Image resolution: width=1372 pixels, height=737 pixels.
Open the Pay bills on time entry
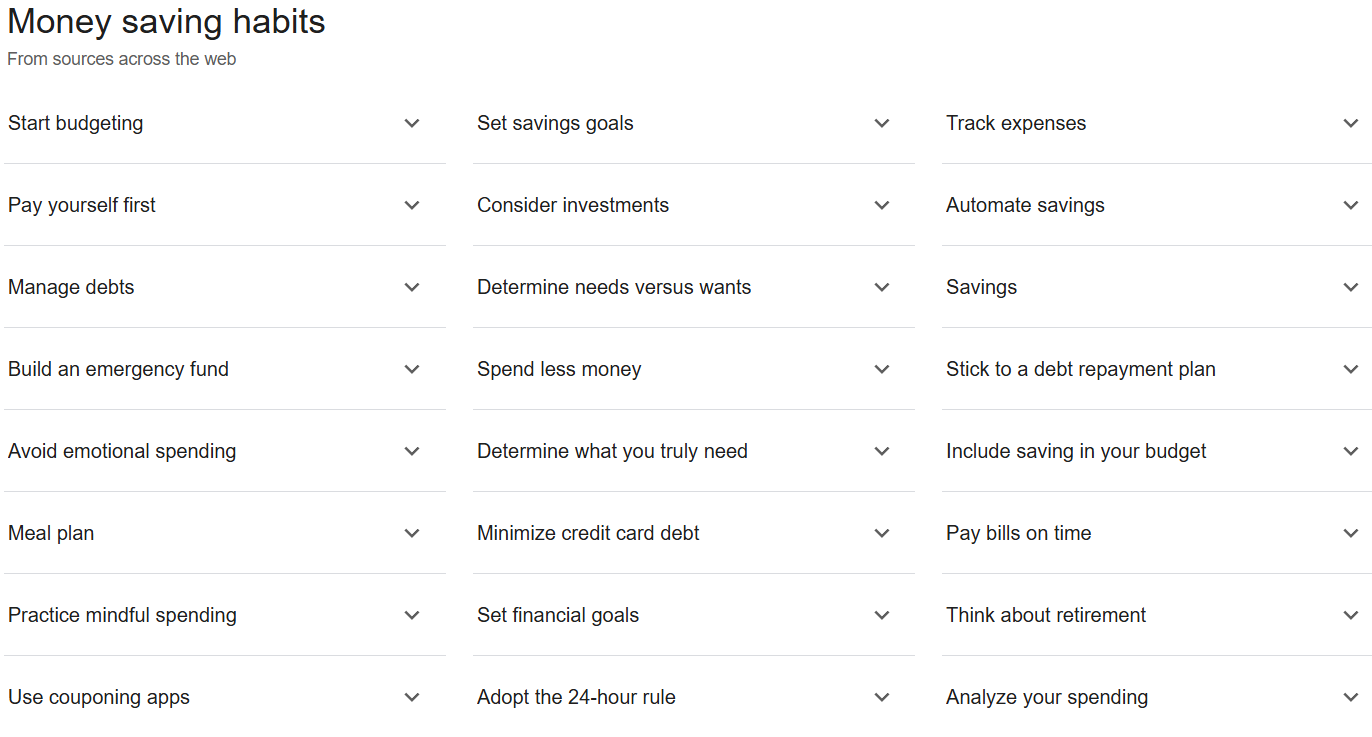point(1352,533)
